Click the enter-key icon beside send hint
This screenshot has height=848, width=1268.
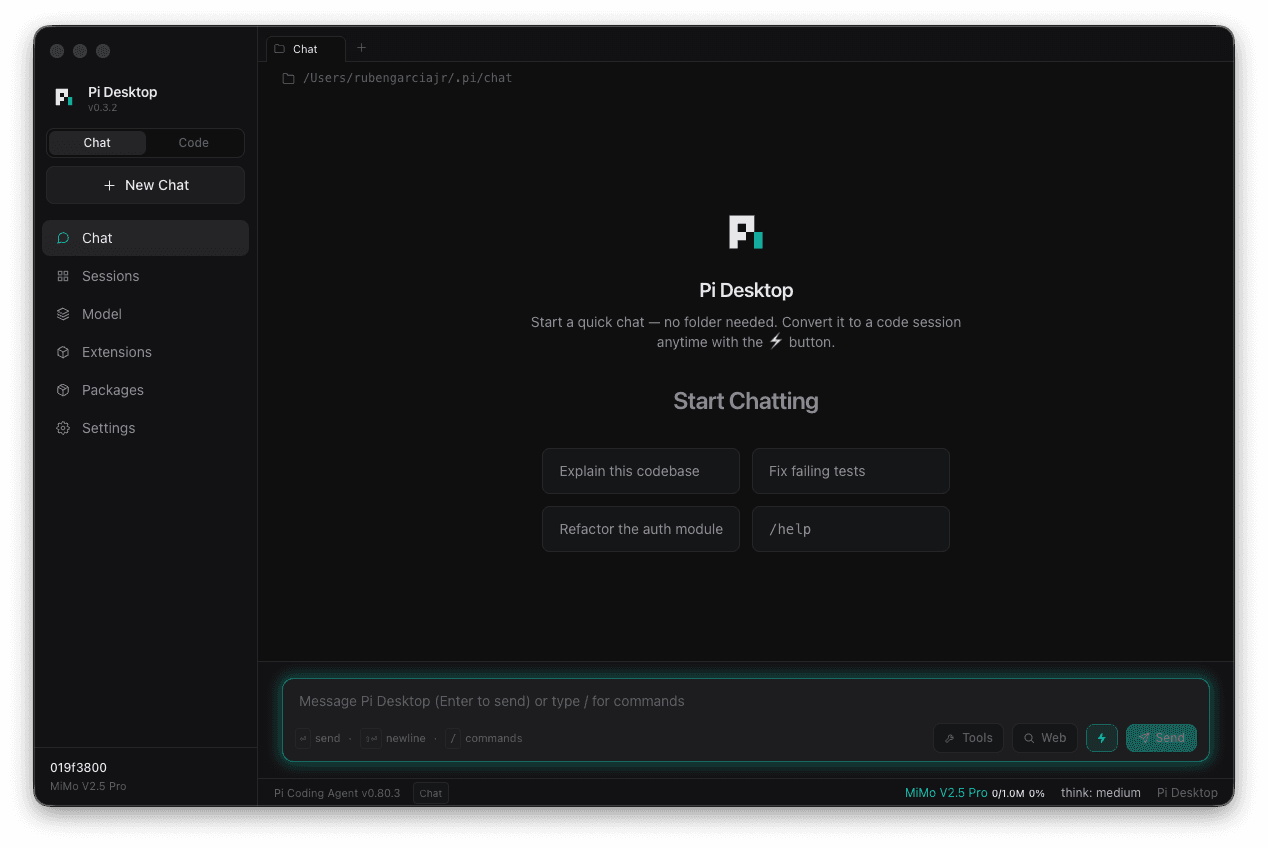[x=302, y=738]
